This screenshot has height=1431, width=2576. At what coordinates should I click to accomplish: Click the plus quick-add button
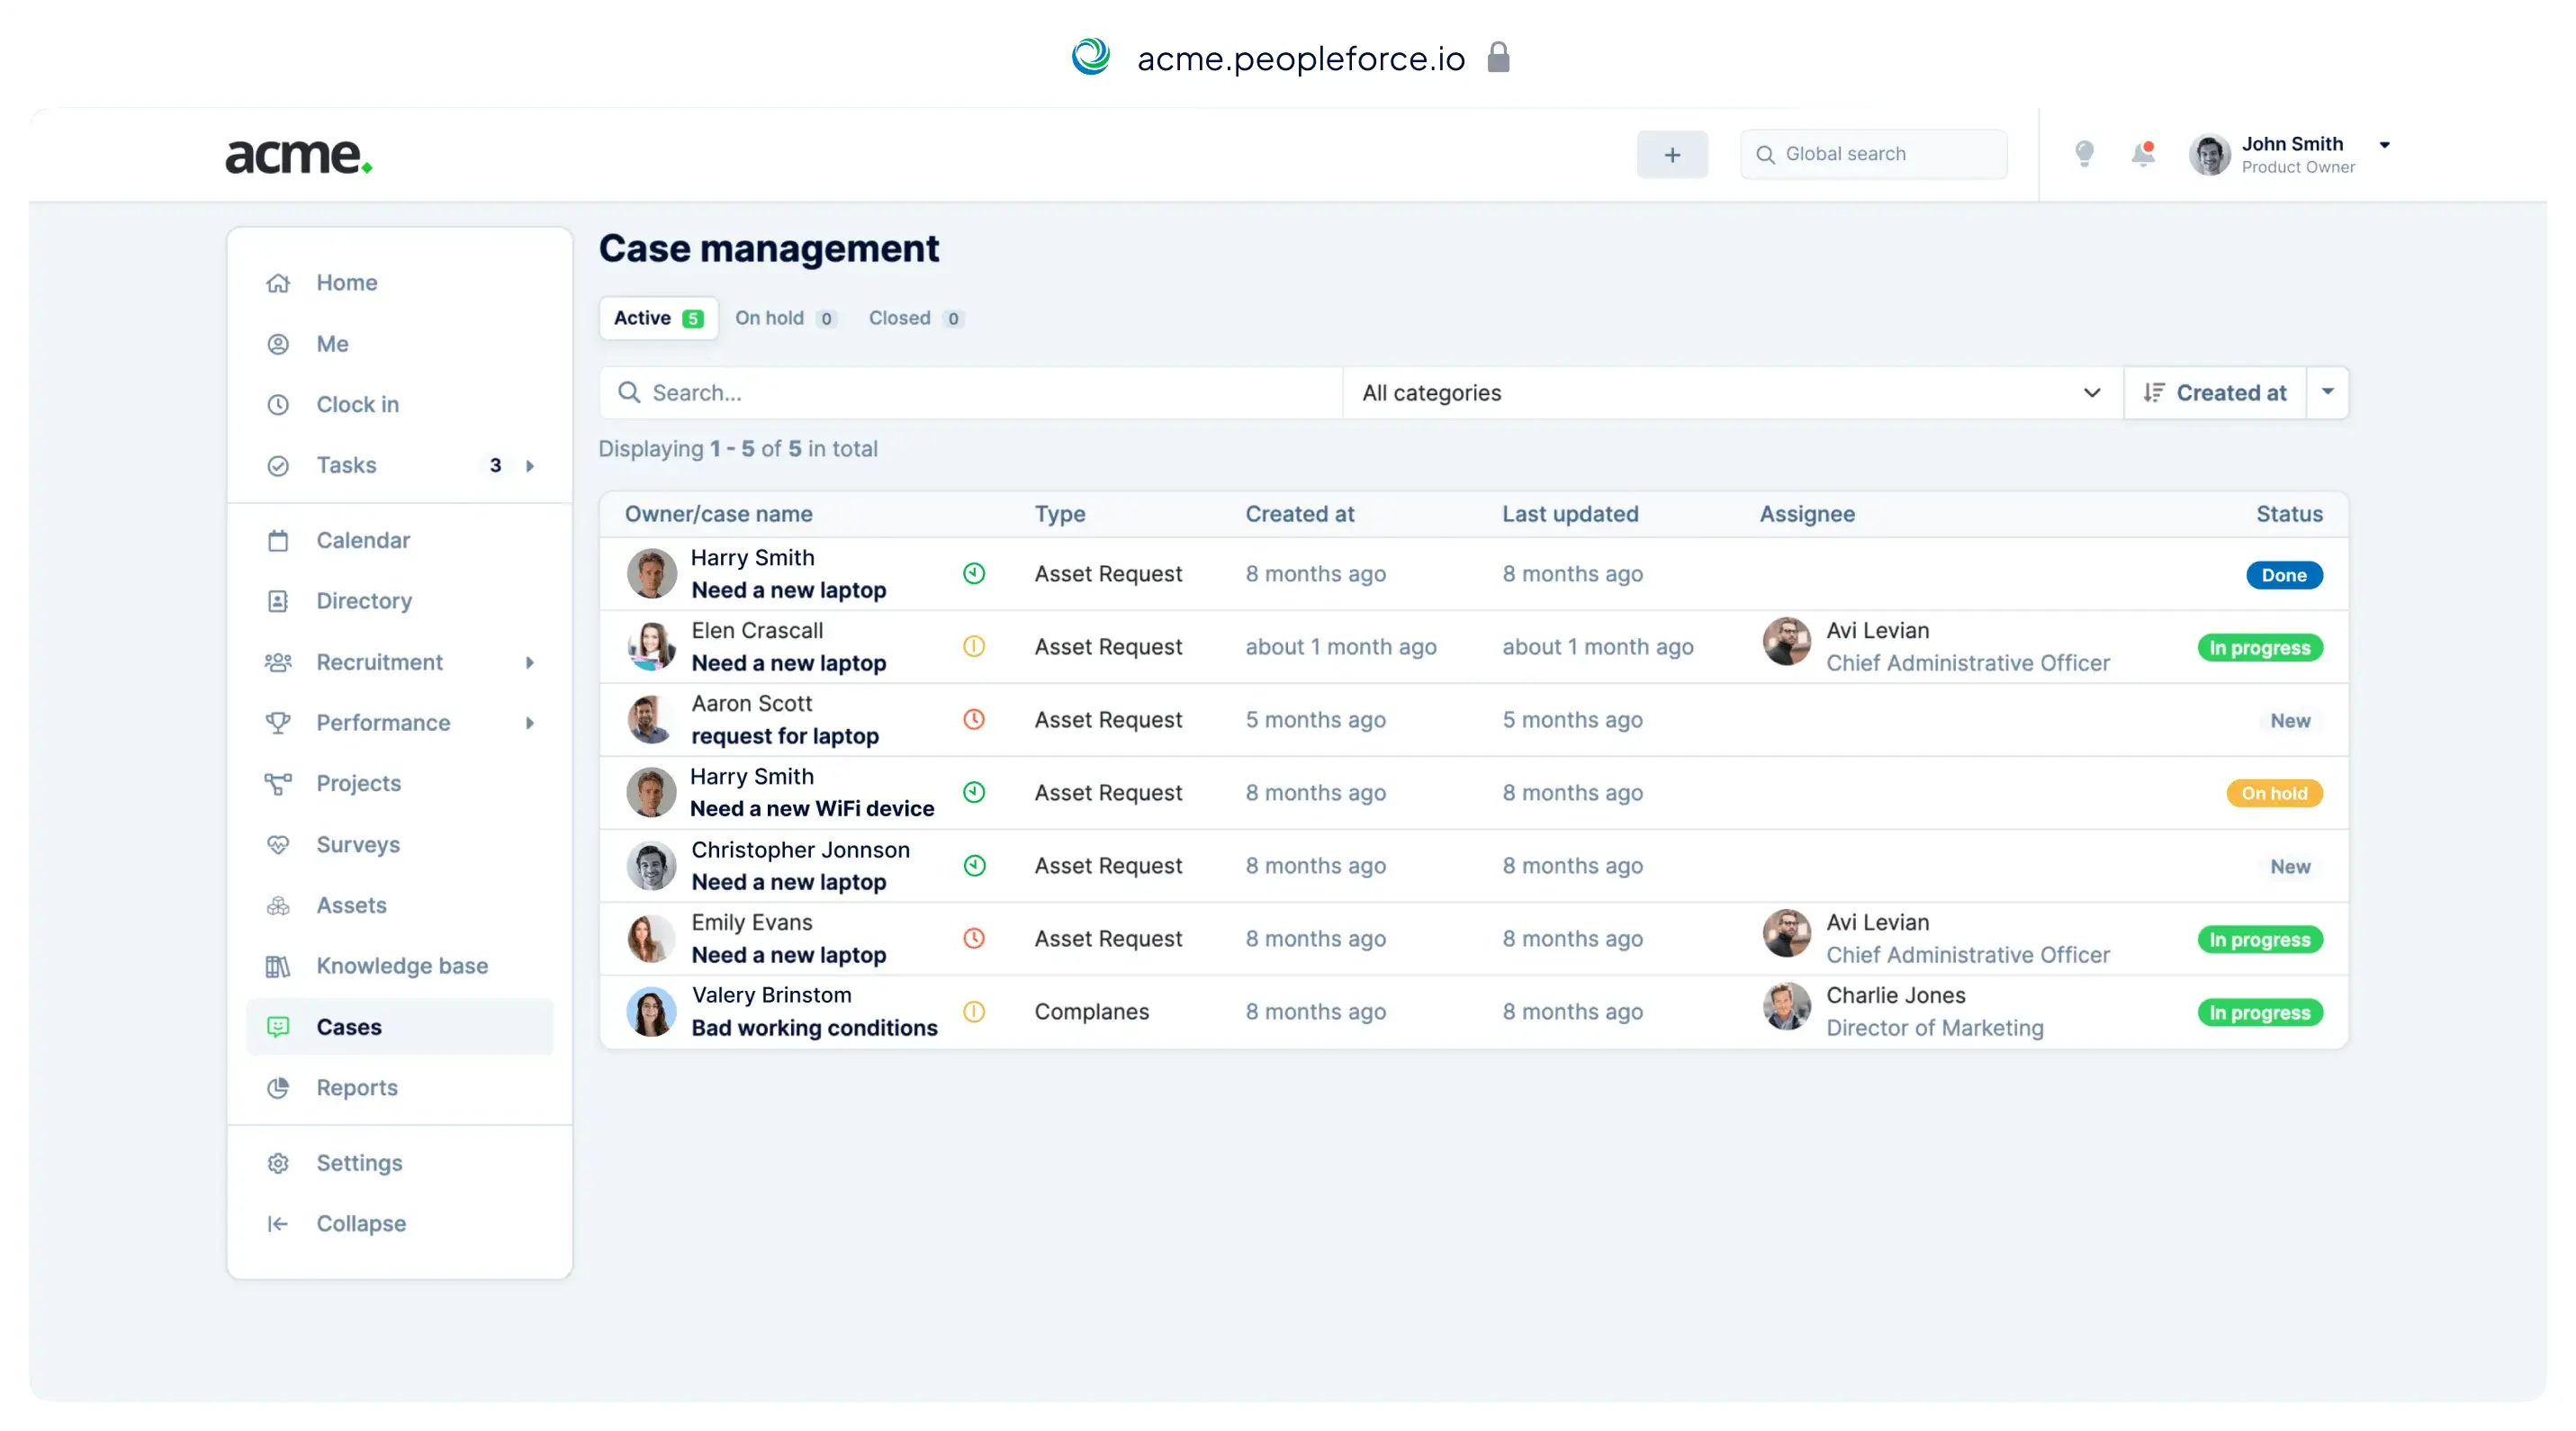(x=1672, y=154)
